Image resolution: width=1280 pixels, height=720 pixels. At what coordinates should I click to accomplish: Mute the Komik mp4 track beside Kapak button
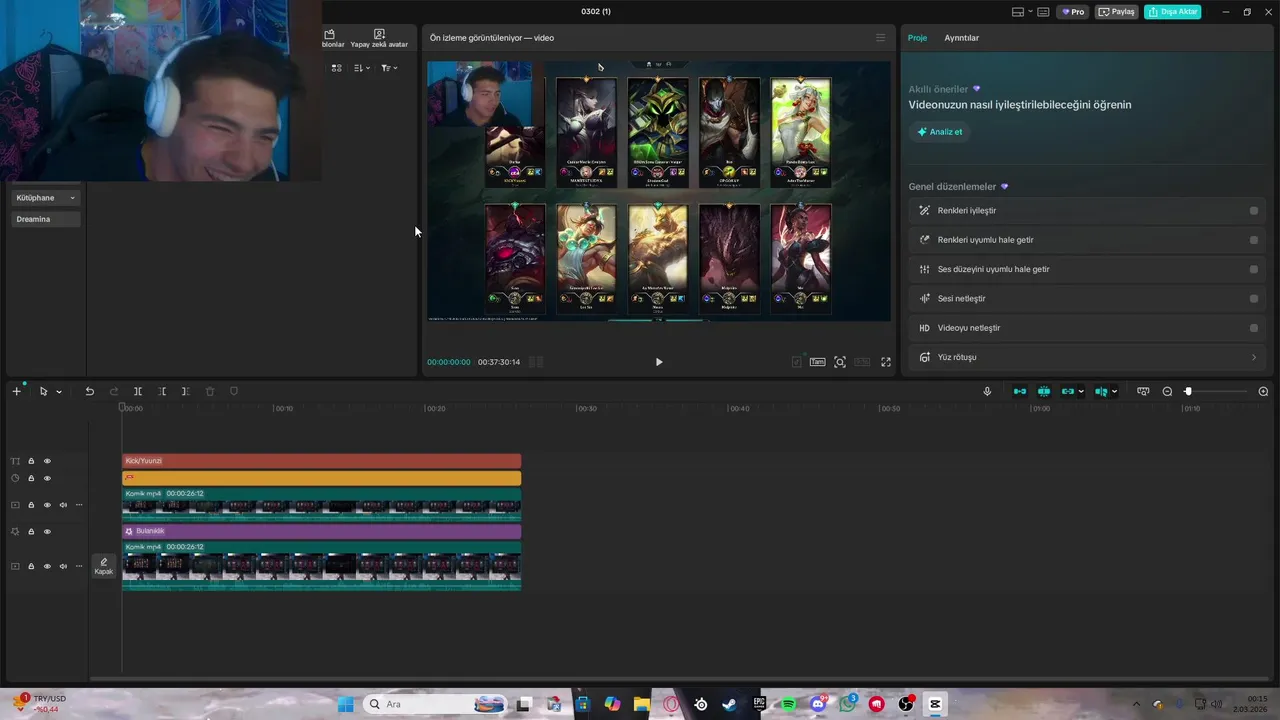pyautogui.click(x=63, y=566)
